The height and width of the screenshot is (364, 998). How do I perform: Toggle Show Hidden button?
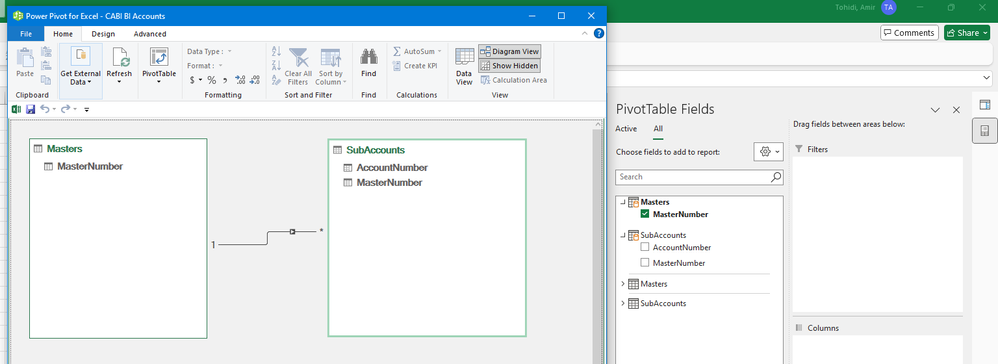(510, 66)
